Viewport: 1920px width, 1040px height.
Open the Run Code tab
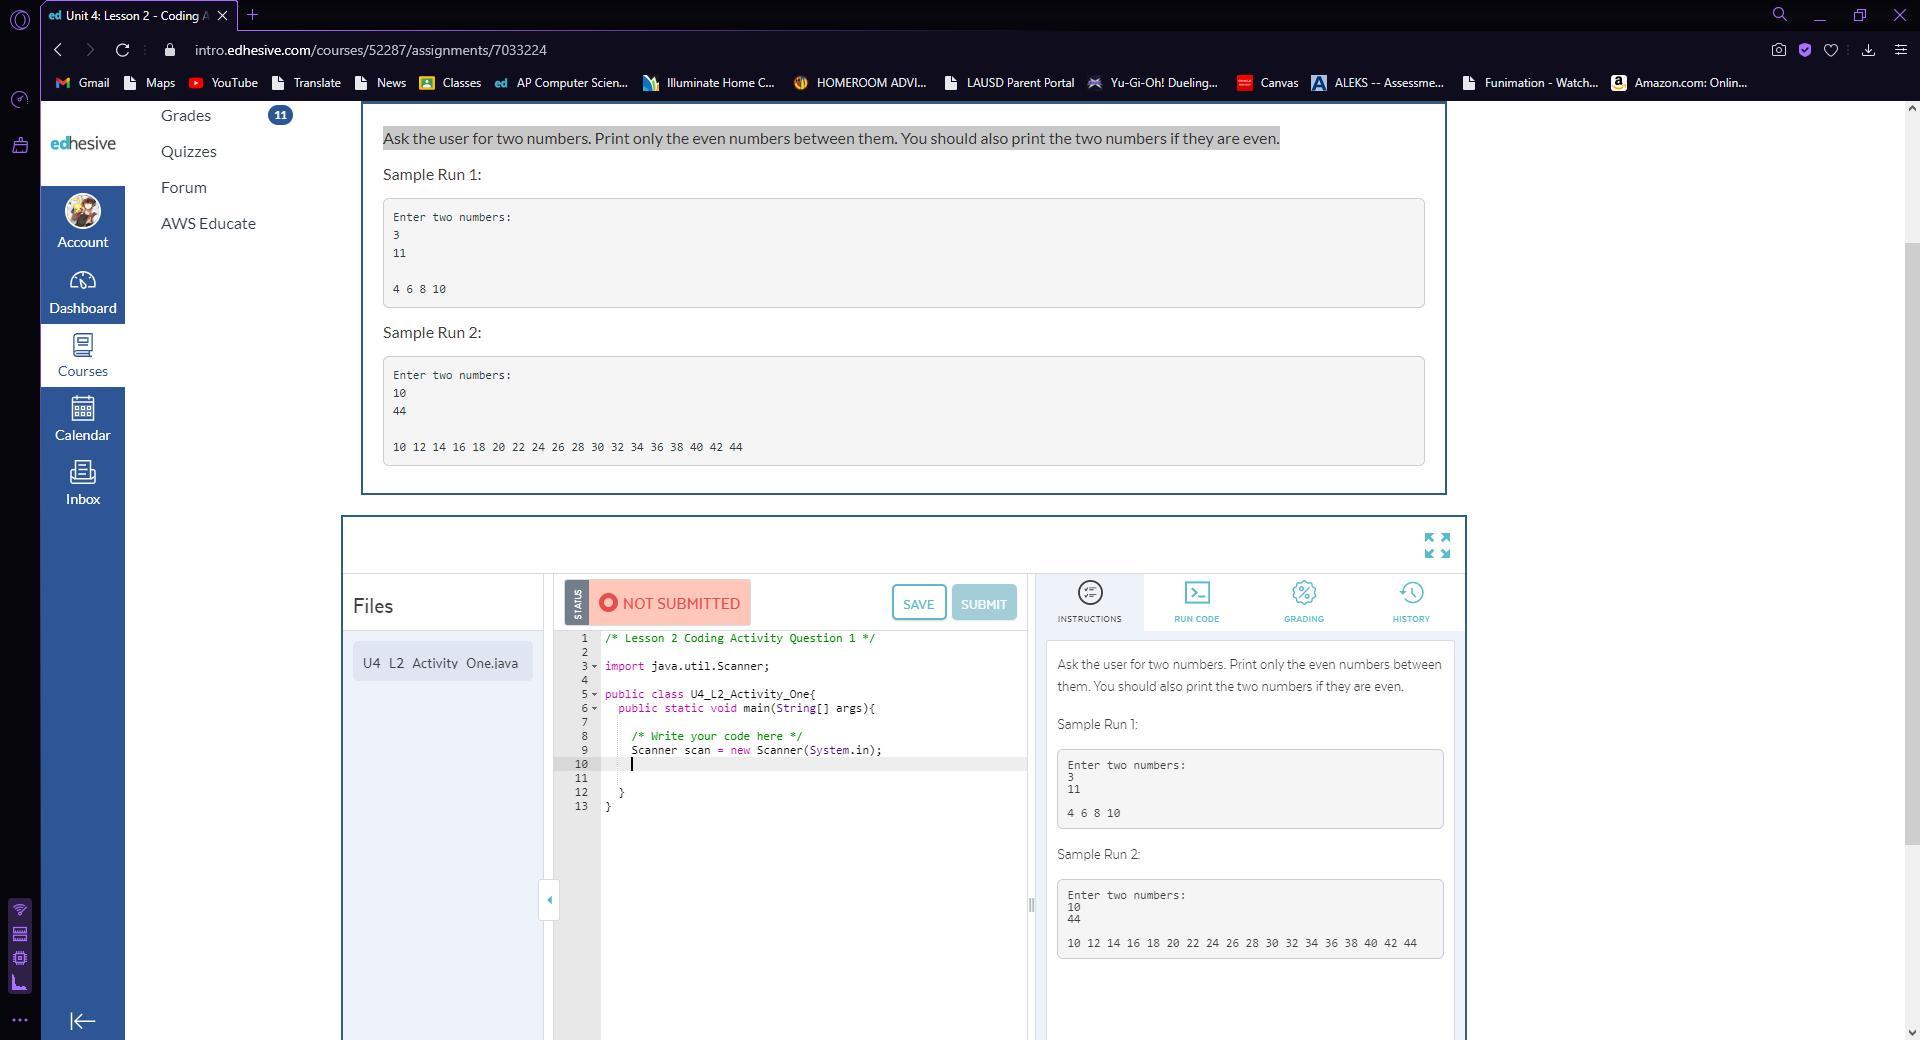(x=1196, y=602)
